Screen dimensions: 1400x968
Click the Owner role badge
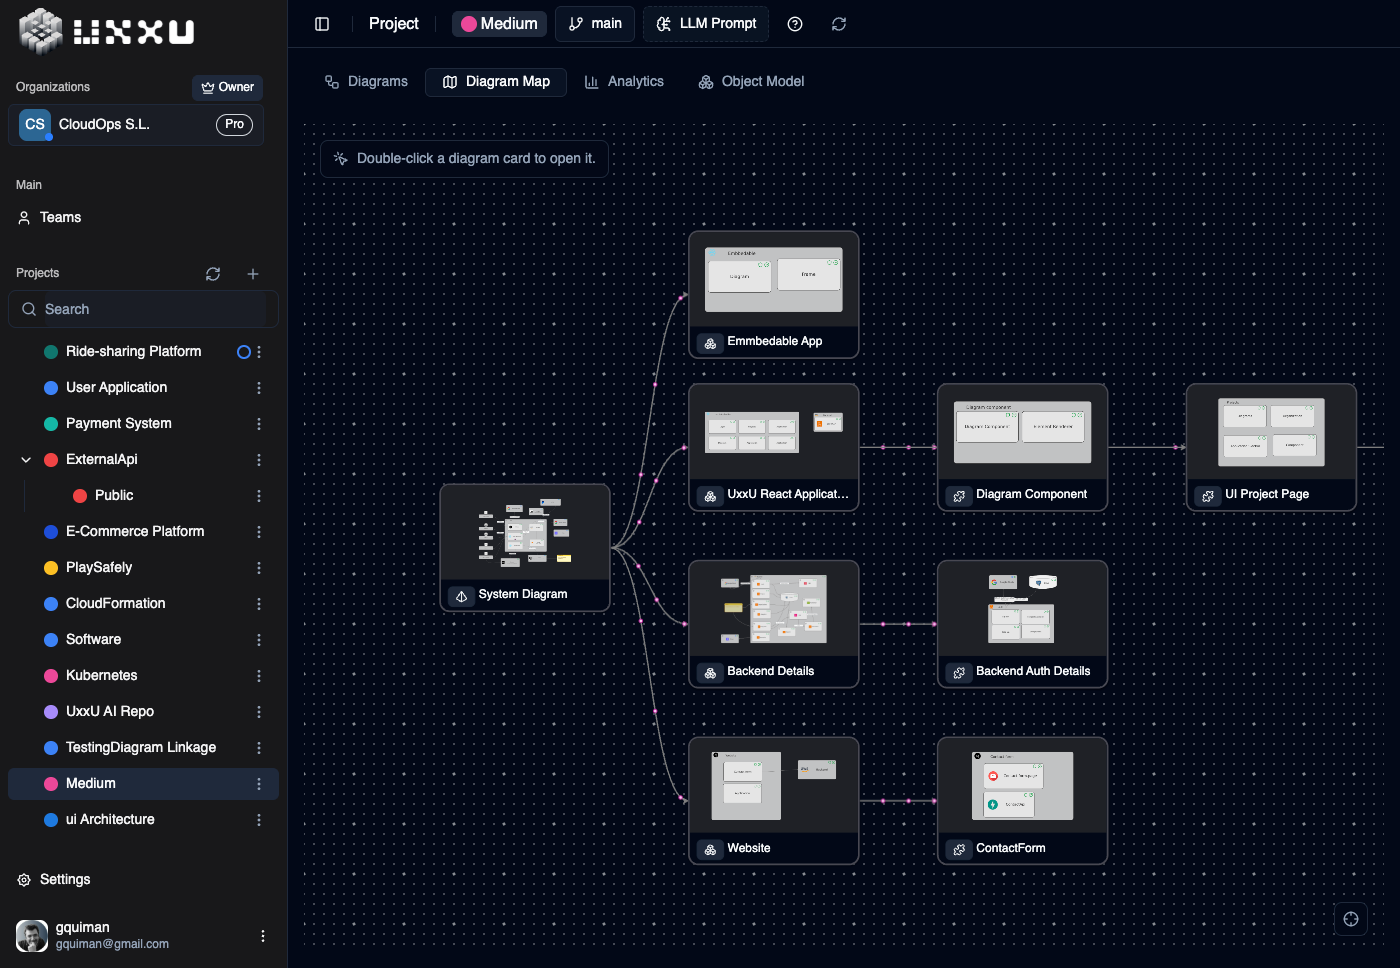tap(228, 88)
